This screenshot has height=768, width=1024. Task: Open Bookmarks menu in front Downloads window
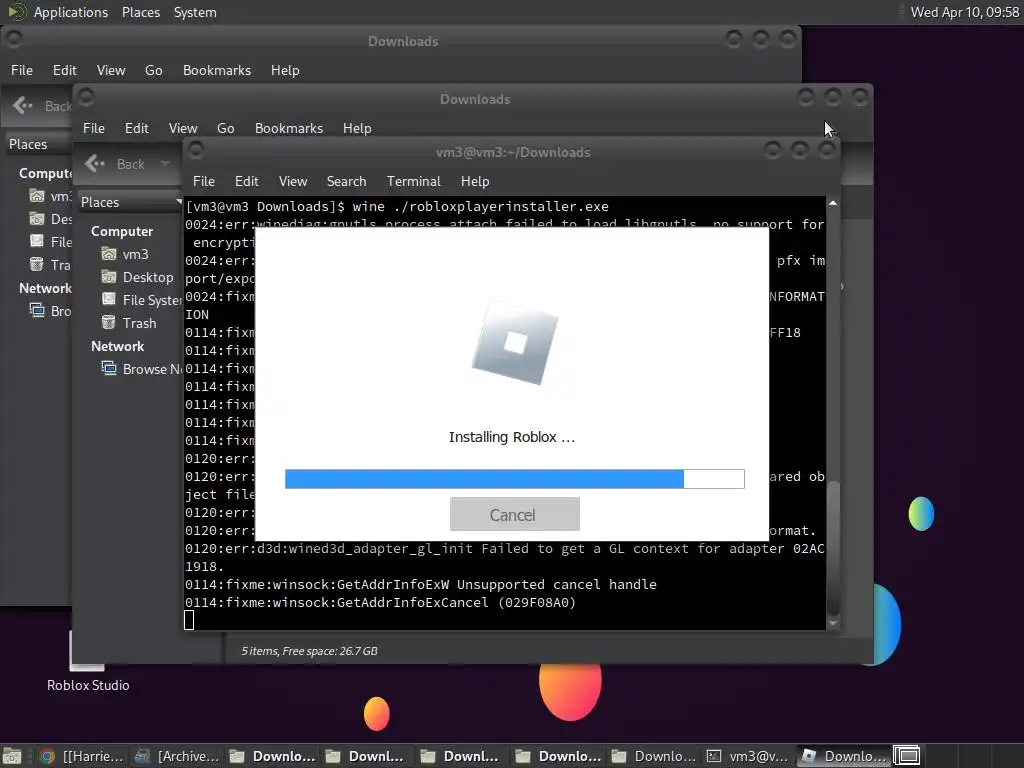tap(289, 128)
